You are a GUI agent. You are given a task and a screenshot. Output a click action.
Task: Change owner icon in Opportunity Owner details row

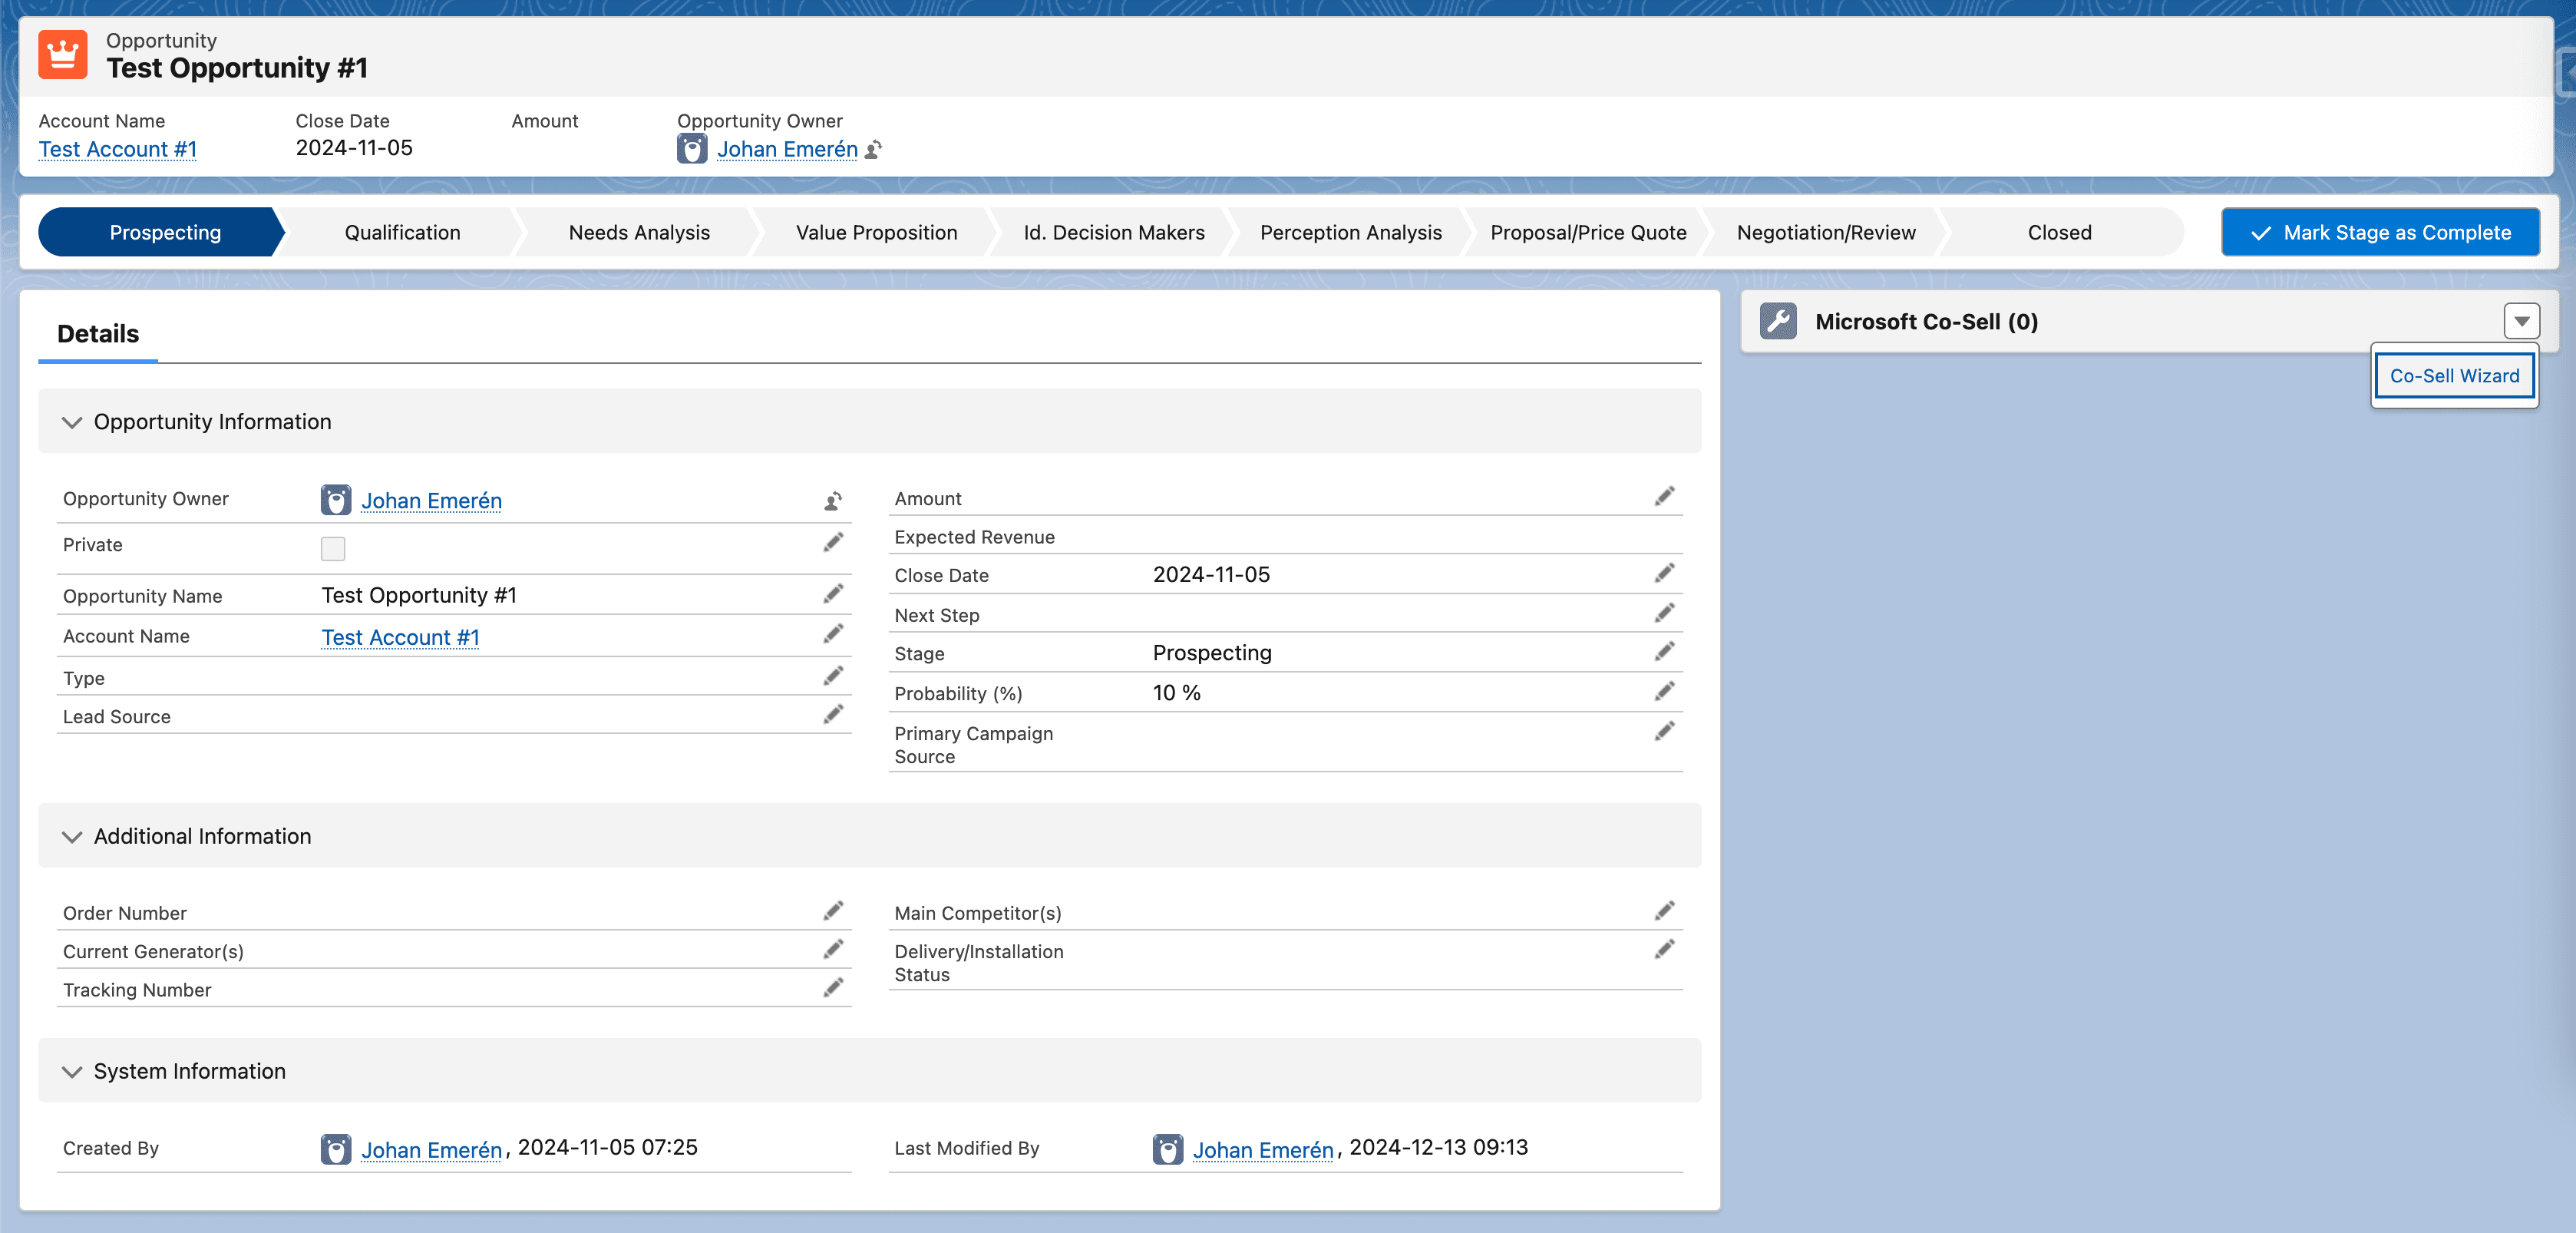833,500
